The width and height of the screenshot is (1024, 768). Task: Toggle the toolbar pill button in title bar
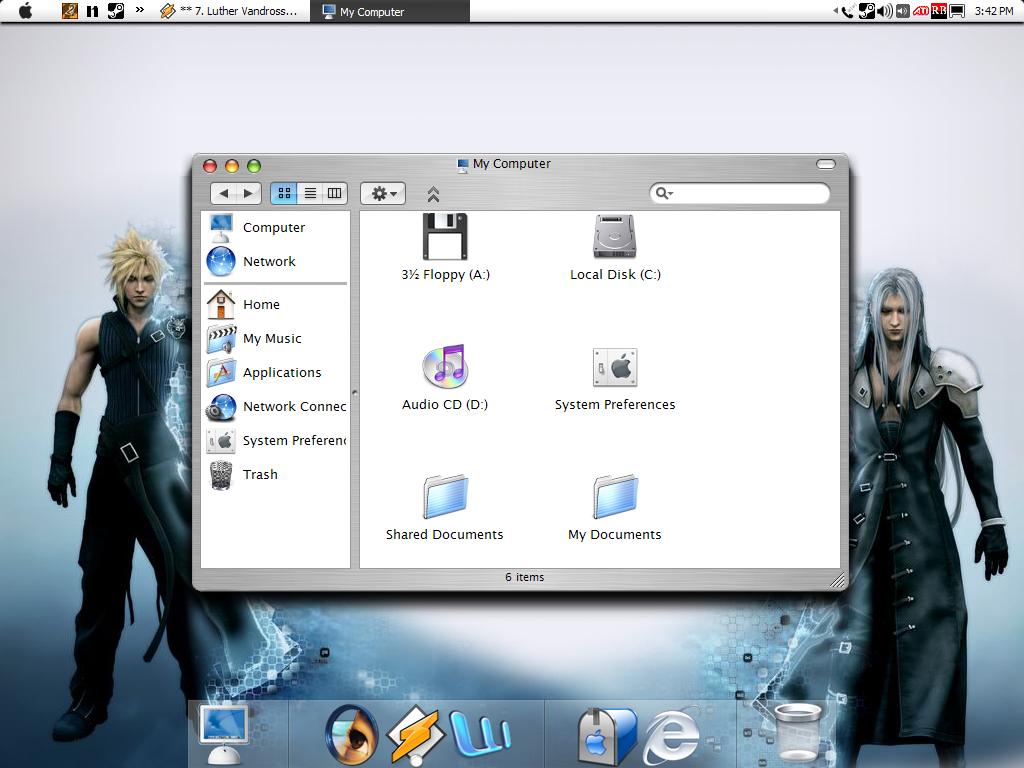[825, 164]
